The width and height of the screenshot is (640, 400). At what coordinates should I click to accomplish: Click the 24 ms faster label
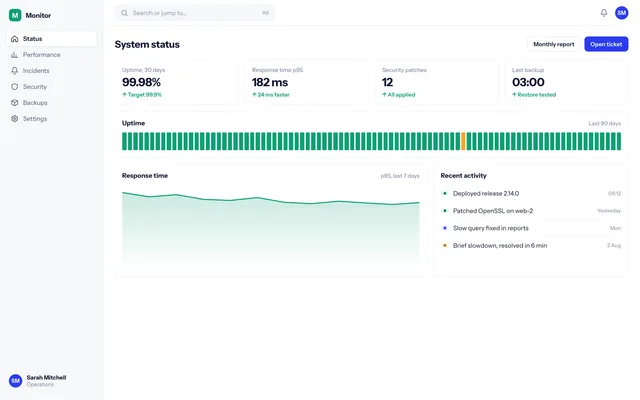coord(271,95)
